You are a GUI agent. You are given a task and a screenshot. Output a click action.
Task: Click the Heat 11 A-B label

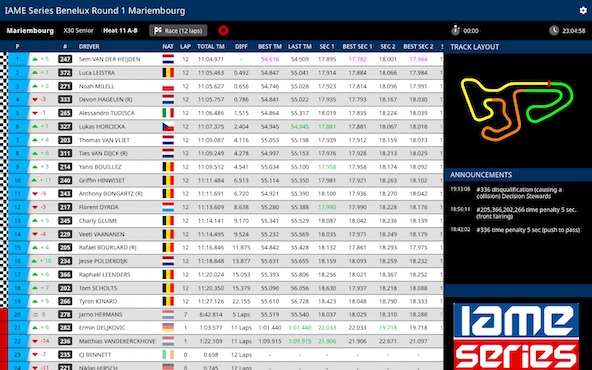point(120,31)
